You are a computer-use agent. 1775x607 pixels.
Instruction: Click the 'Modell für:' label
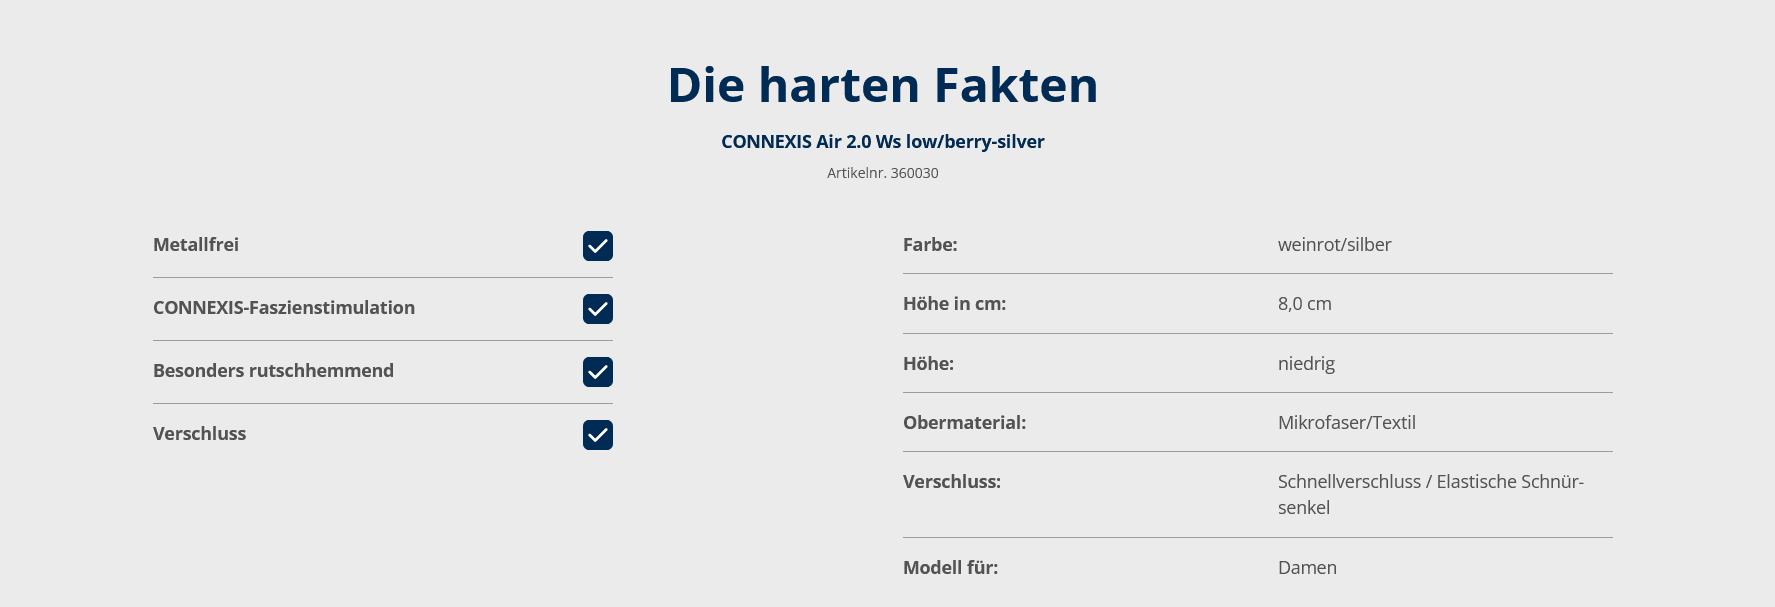coord(951,568)
